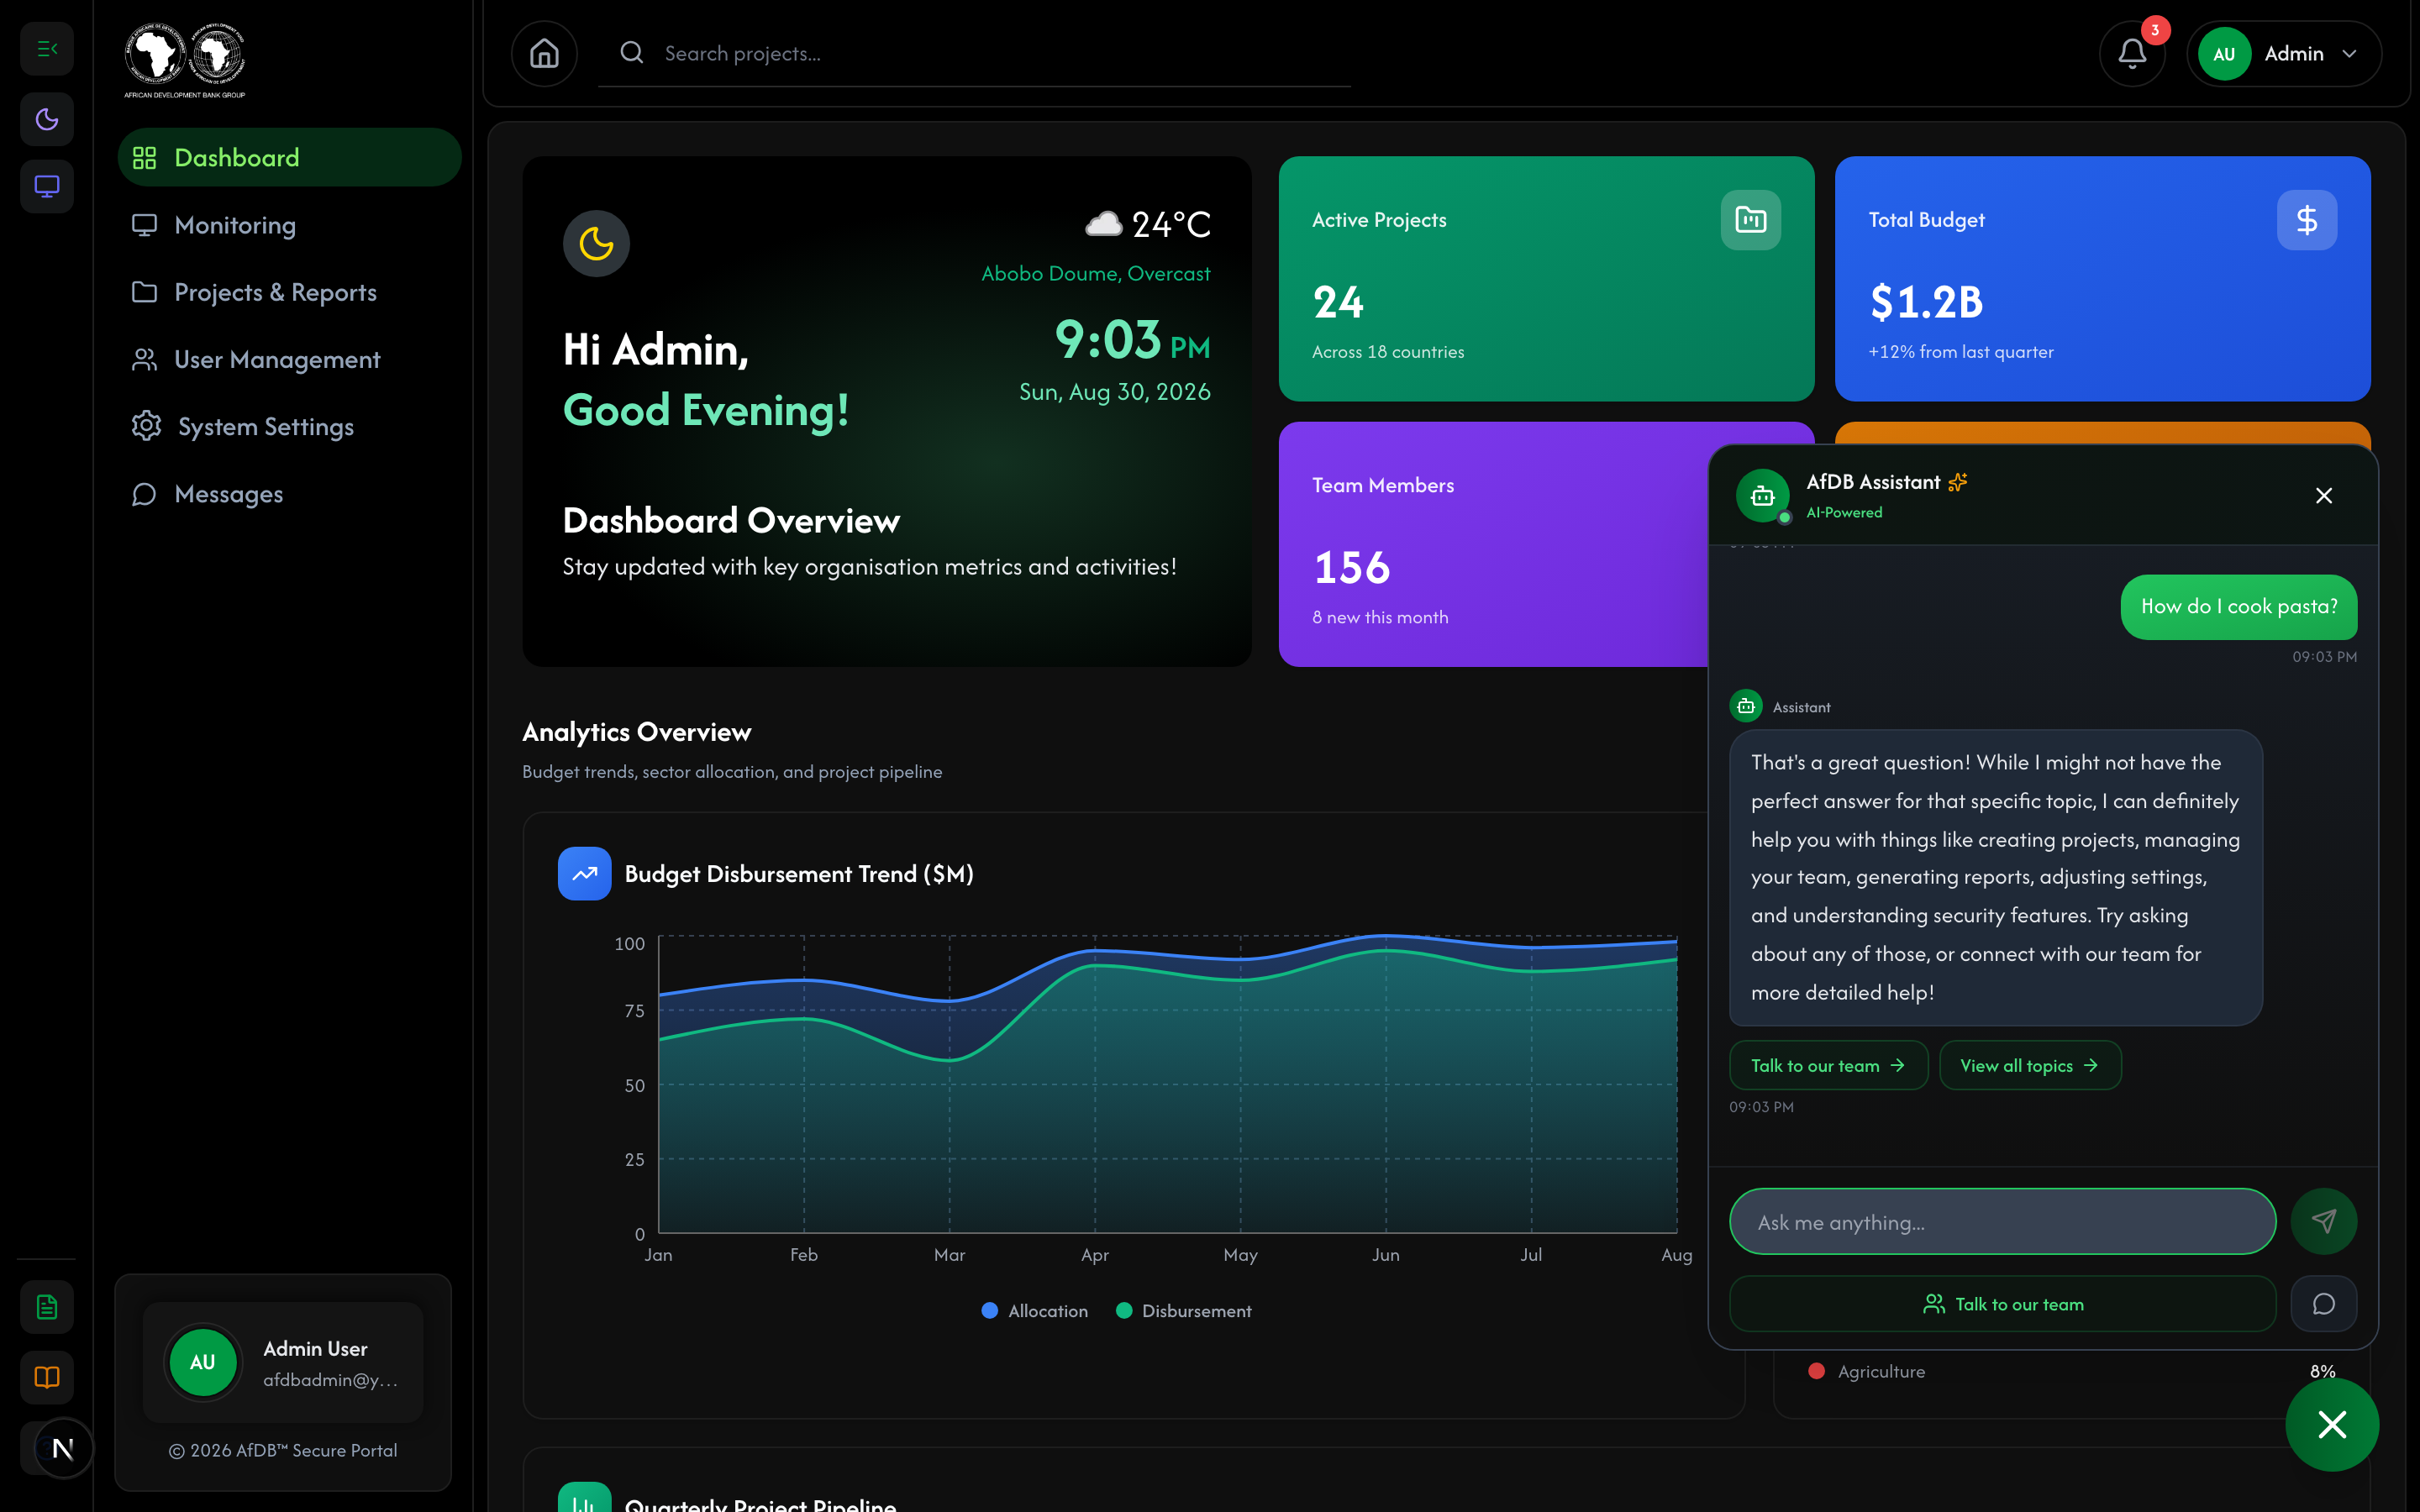Screen dimensions: 2420x1512
Task: Click the chat bubble icon beside Talk to our team
Action: pyautogui.click(x=2323, y=1303)
